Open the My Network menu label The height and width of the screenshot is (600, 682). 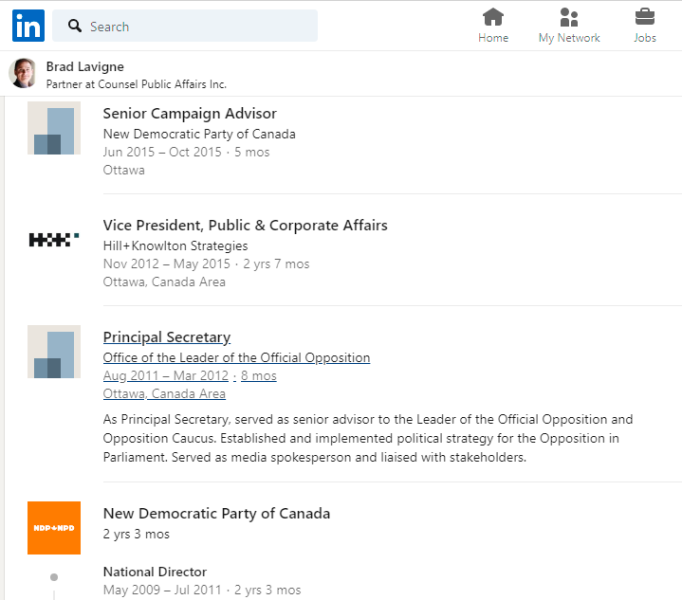(569, 38)
